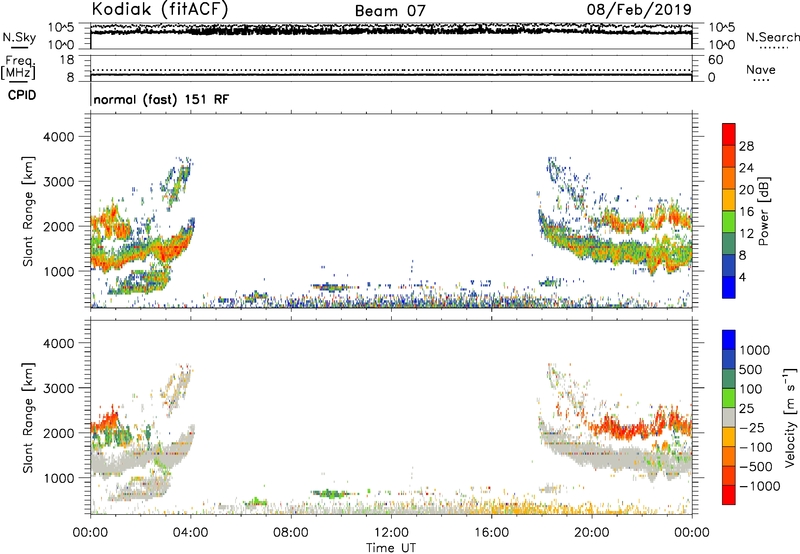Viewport: 800px width, 554px height.
Task: Click the "-25" tick on the Velocity colorbar
Action: [752, 428]
